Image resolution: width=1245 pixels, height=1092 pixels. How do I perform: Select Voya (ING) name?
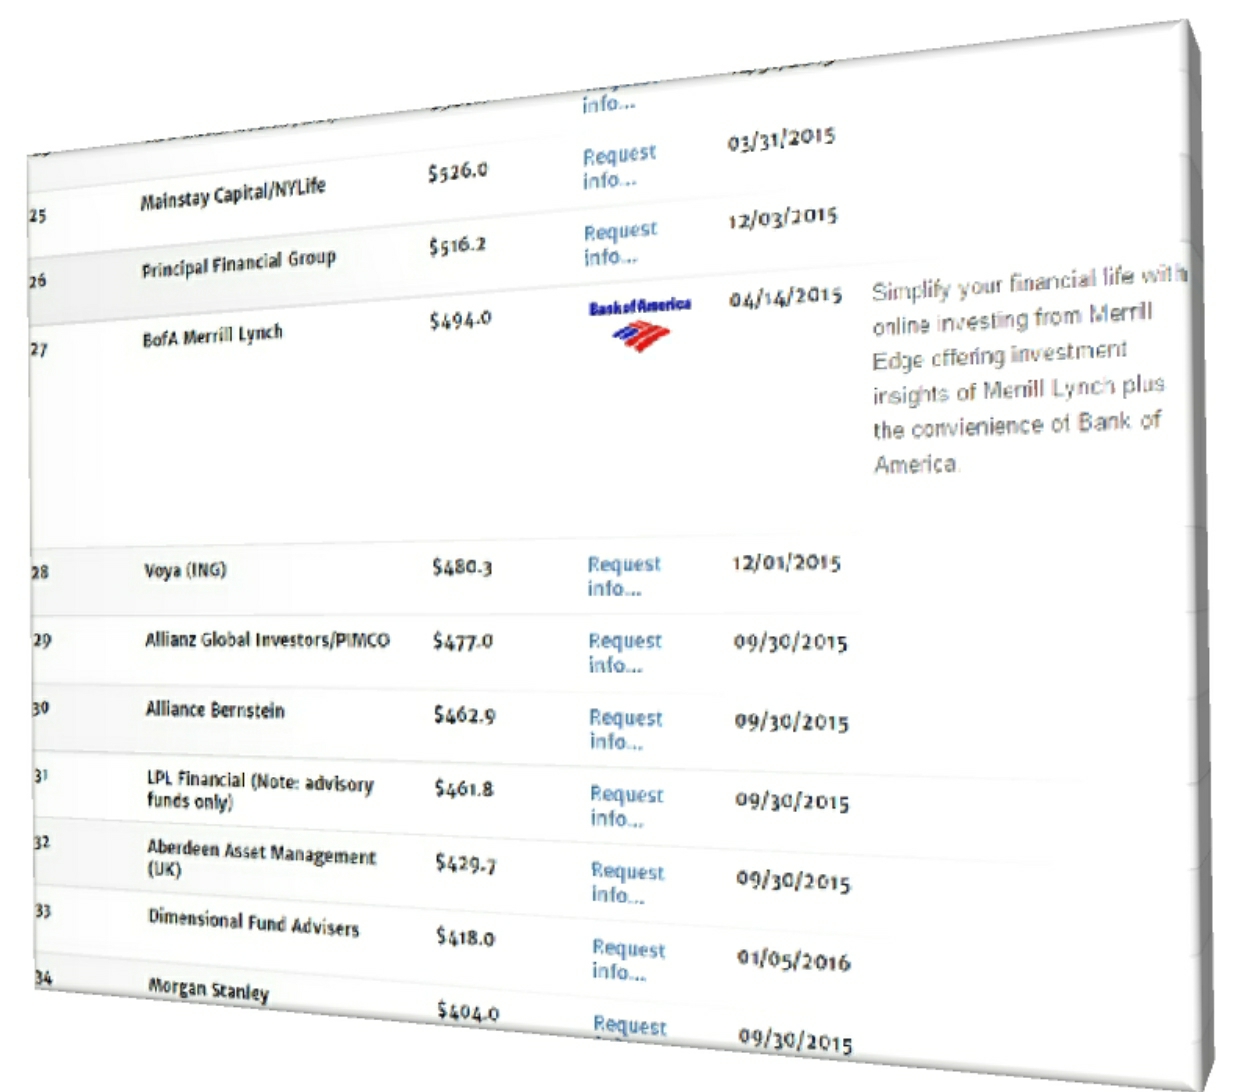point(185,570)
